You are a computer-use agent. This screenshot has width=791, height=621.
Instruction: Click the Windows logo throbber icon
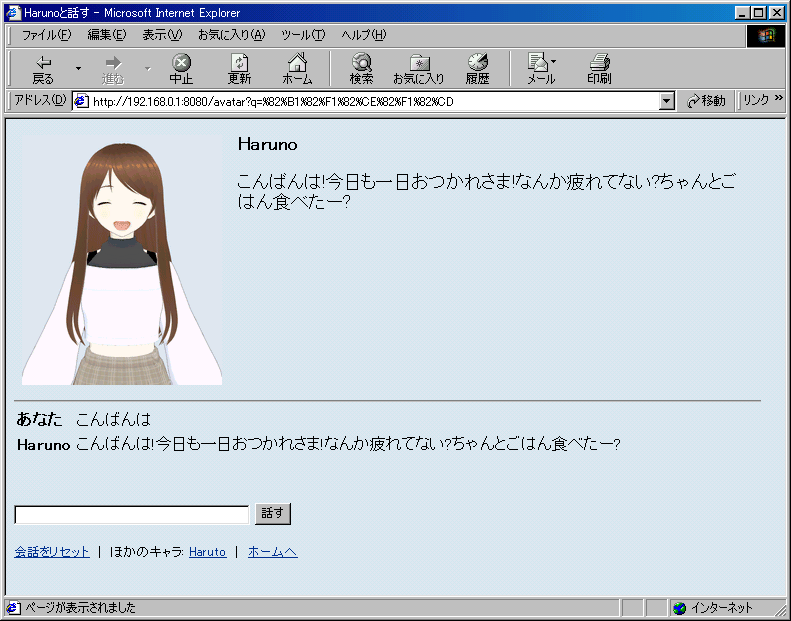pyautogui.click(x=766, y=35)
